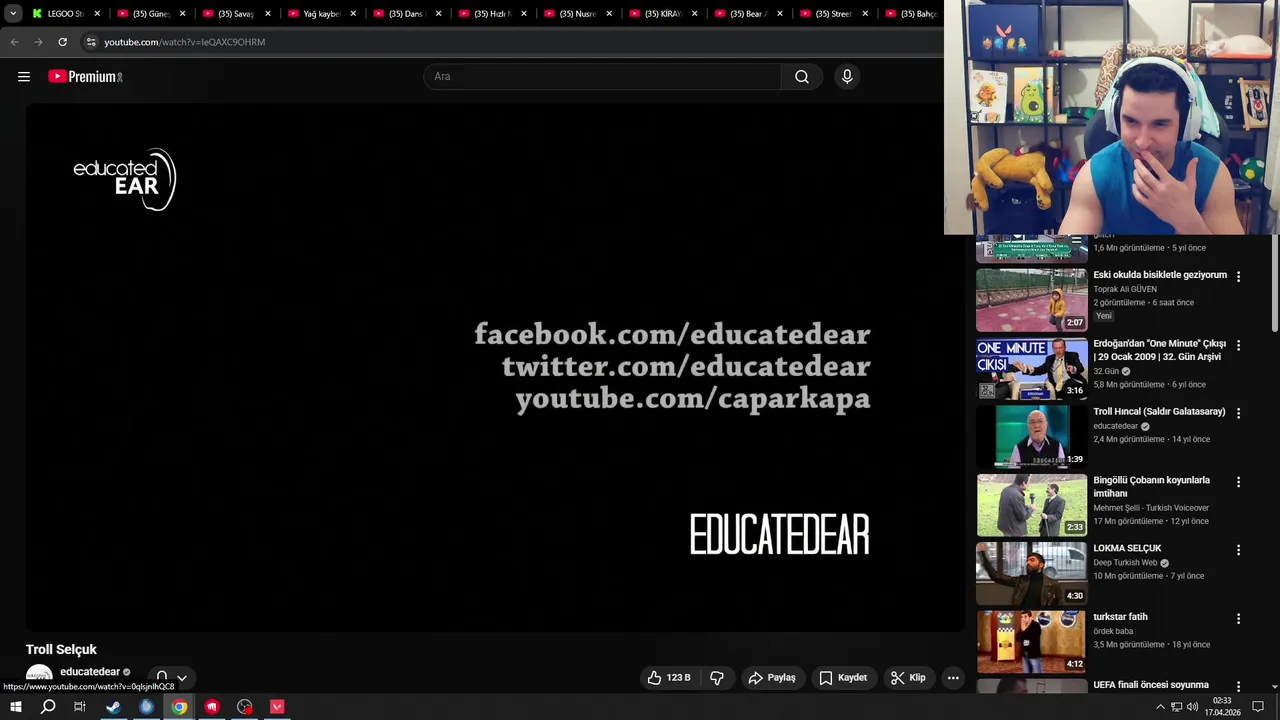Open more actions three-dot menu

(x=953, y=678)
